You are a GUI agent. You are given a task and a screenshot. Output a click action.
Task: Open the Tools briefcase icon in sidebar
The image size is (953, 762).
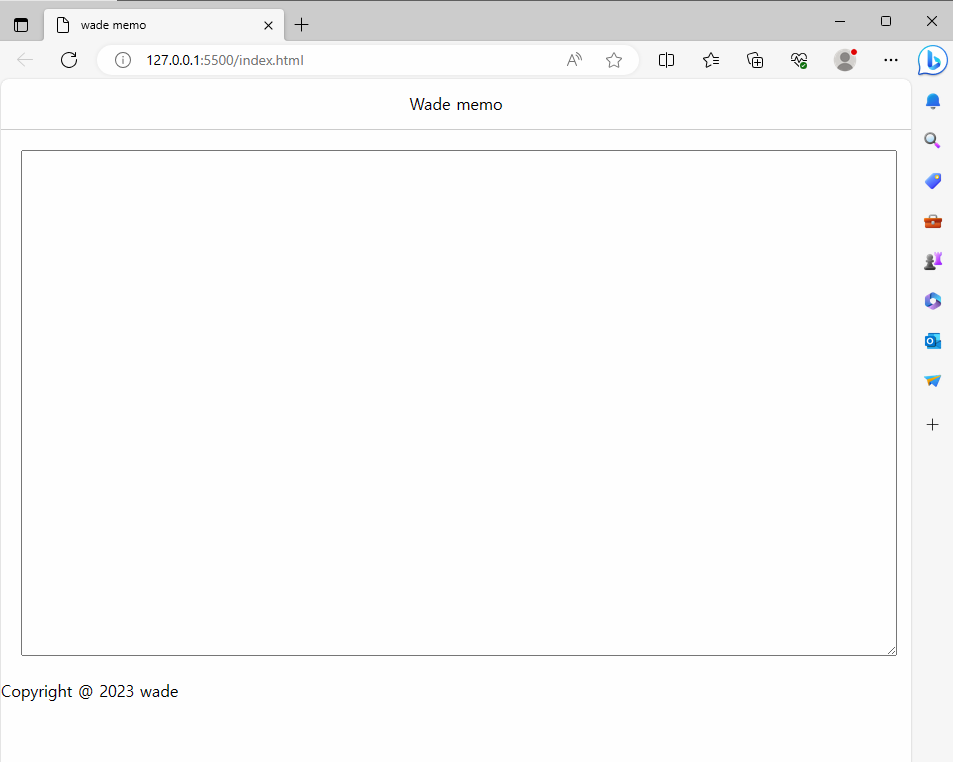(x=933, y=221)
